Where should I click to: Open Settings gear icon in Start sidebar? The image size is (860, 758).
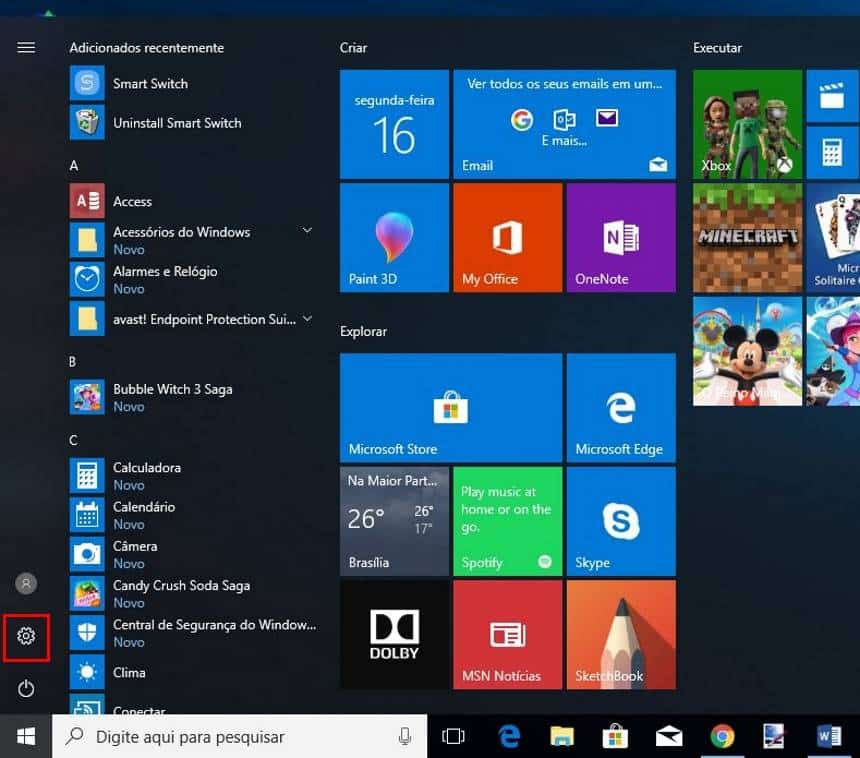pyautogui.click(x=26, y=636)
